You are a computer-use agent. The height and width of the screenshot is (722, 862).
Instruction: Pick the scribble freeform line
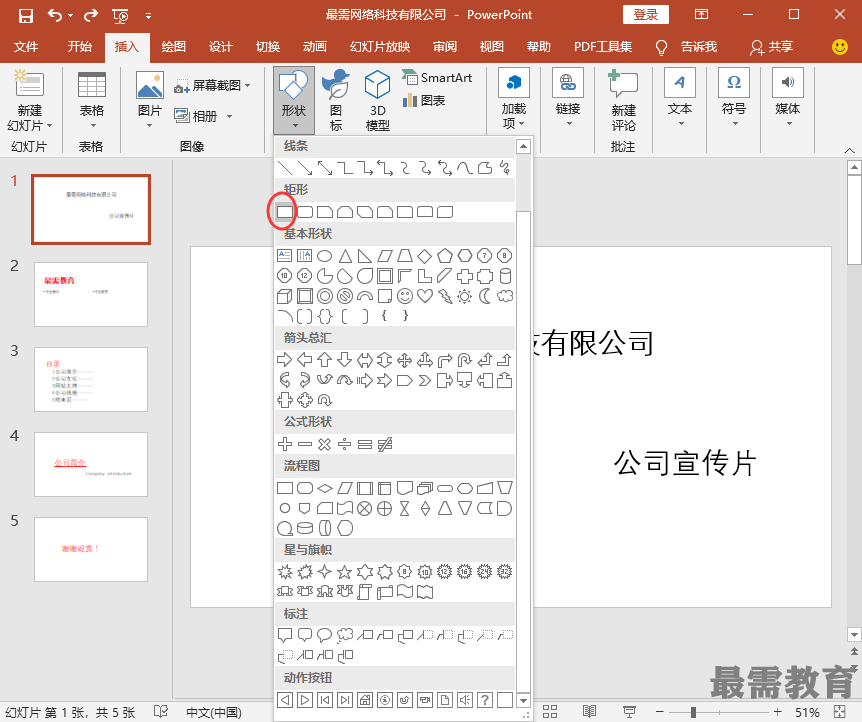[x=505, y=168]
